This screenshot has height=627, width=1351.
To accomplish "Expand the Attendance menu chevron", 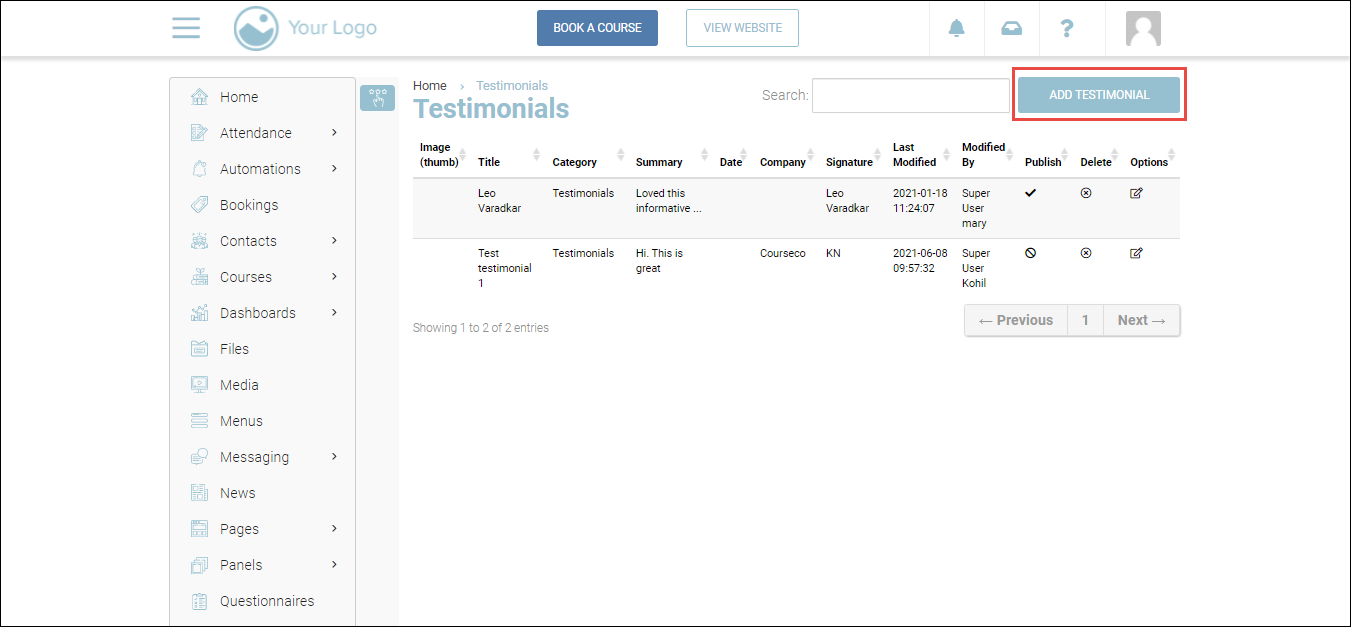I will tap(334, 132).
